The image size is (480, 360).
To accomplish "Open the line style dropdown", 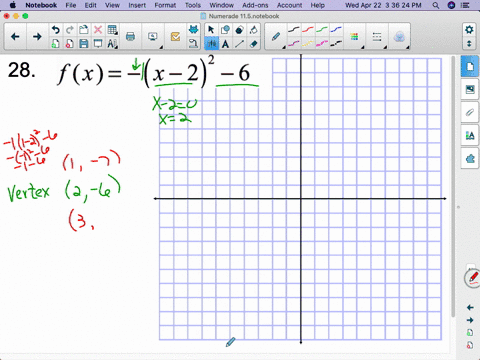I will point(377,37).
